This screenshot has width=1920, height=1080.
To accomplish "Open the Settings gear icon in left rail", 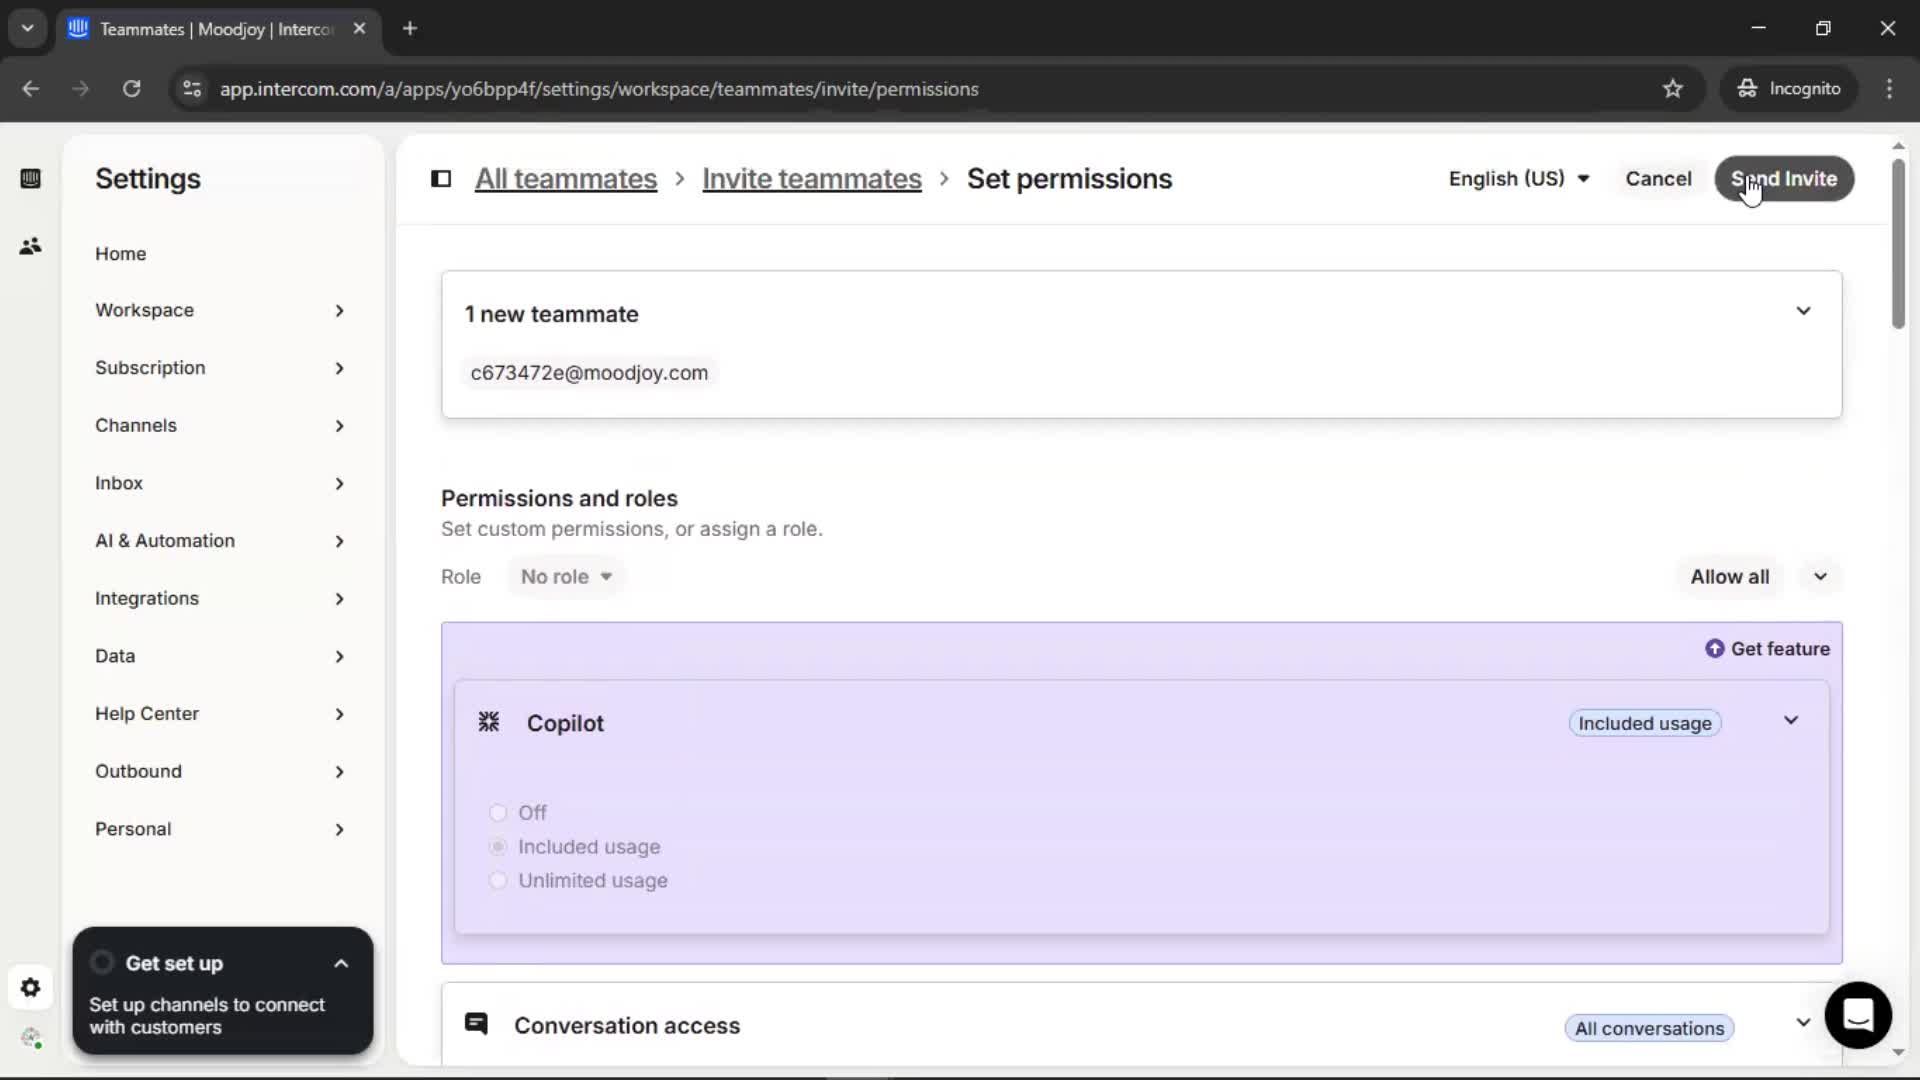I will pos(30,988).
